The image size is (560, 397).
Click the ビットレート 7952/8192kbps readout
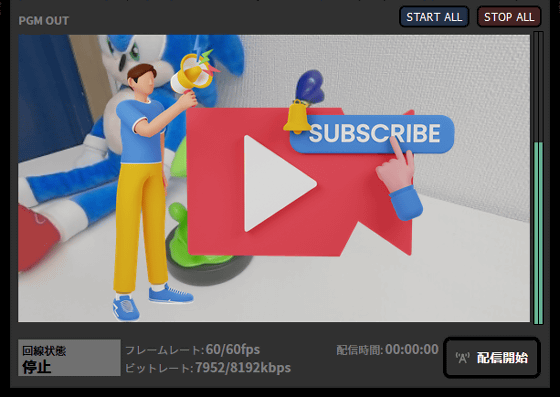[x=208, y=367]
